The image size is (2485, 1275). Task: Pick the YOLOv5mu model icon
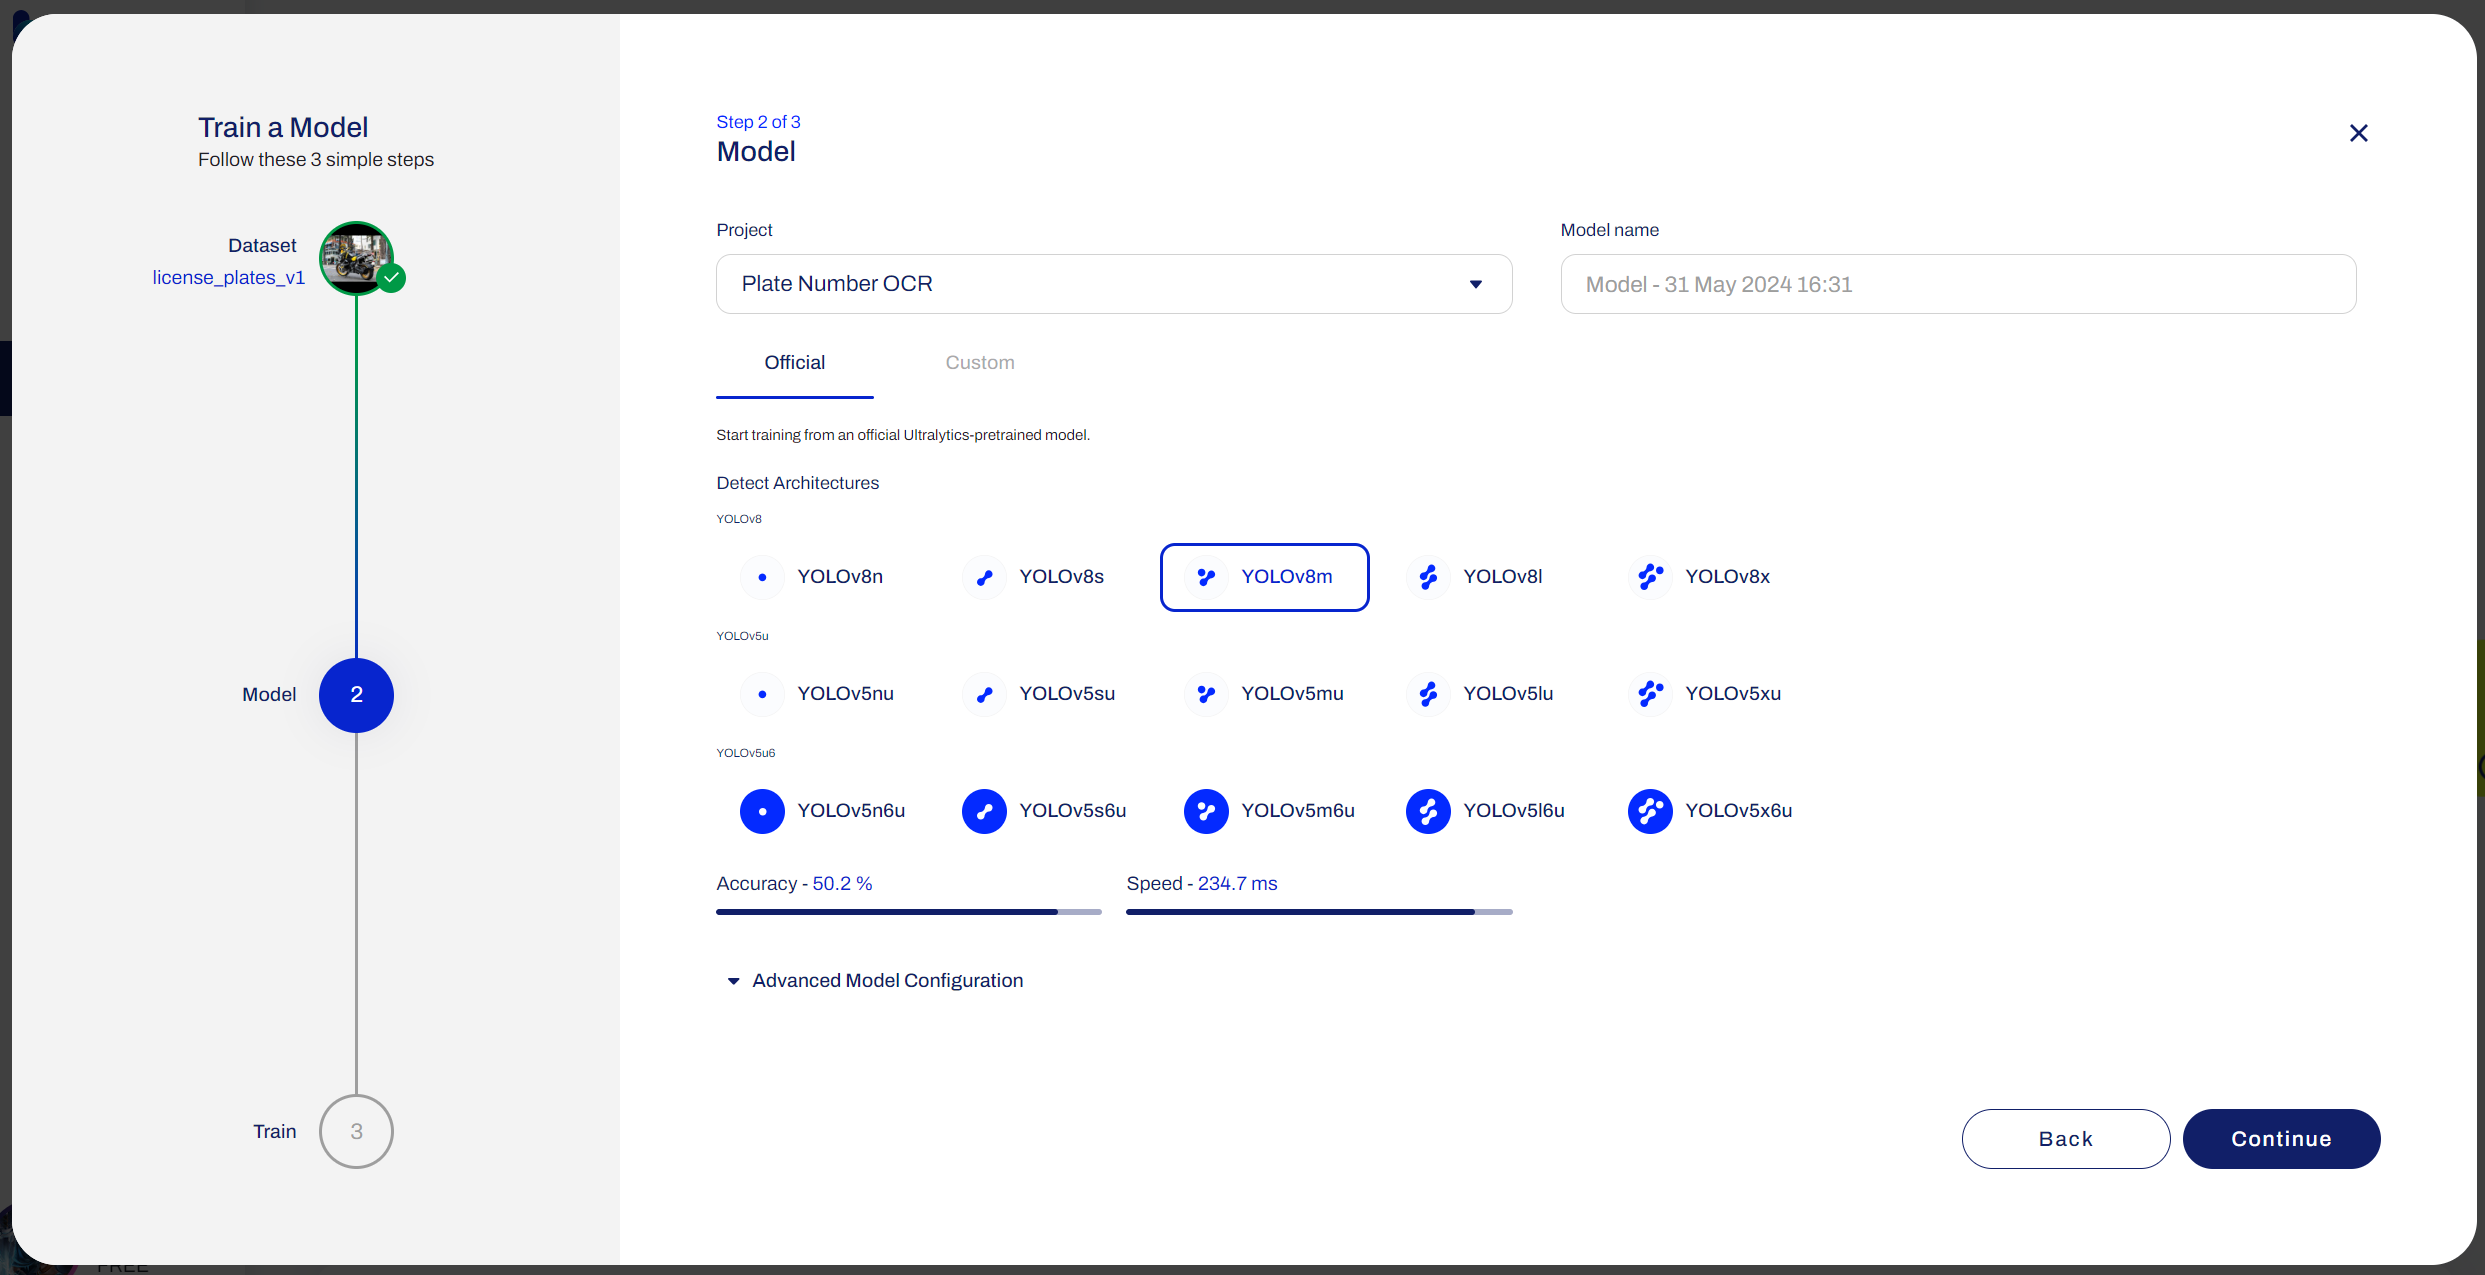tap(1206, 694)
